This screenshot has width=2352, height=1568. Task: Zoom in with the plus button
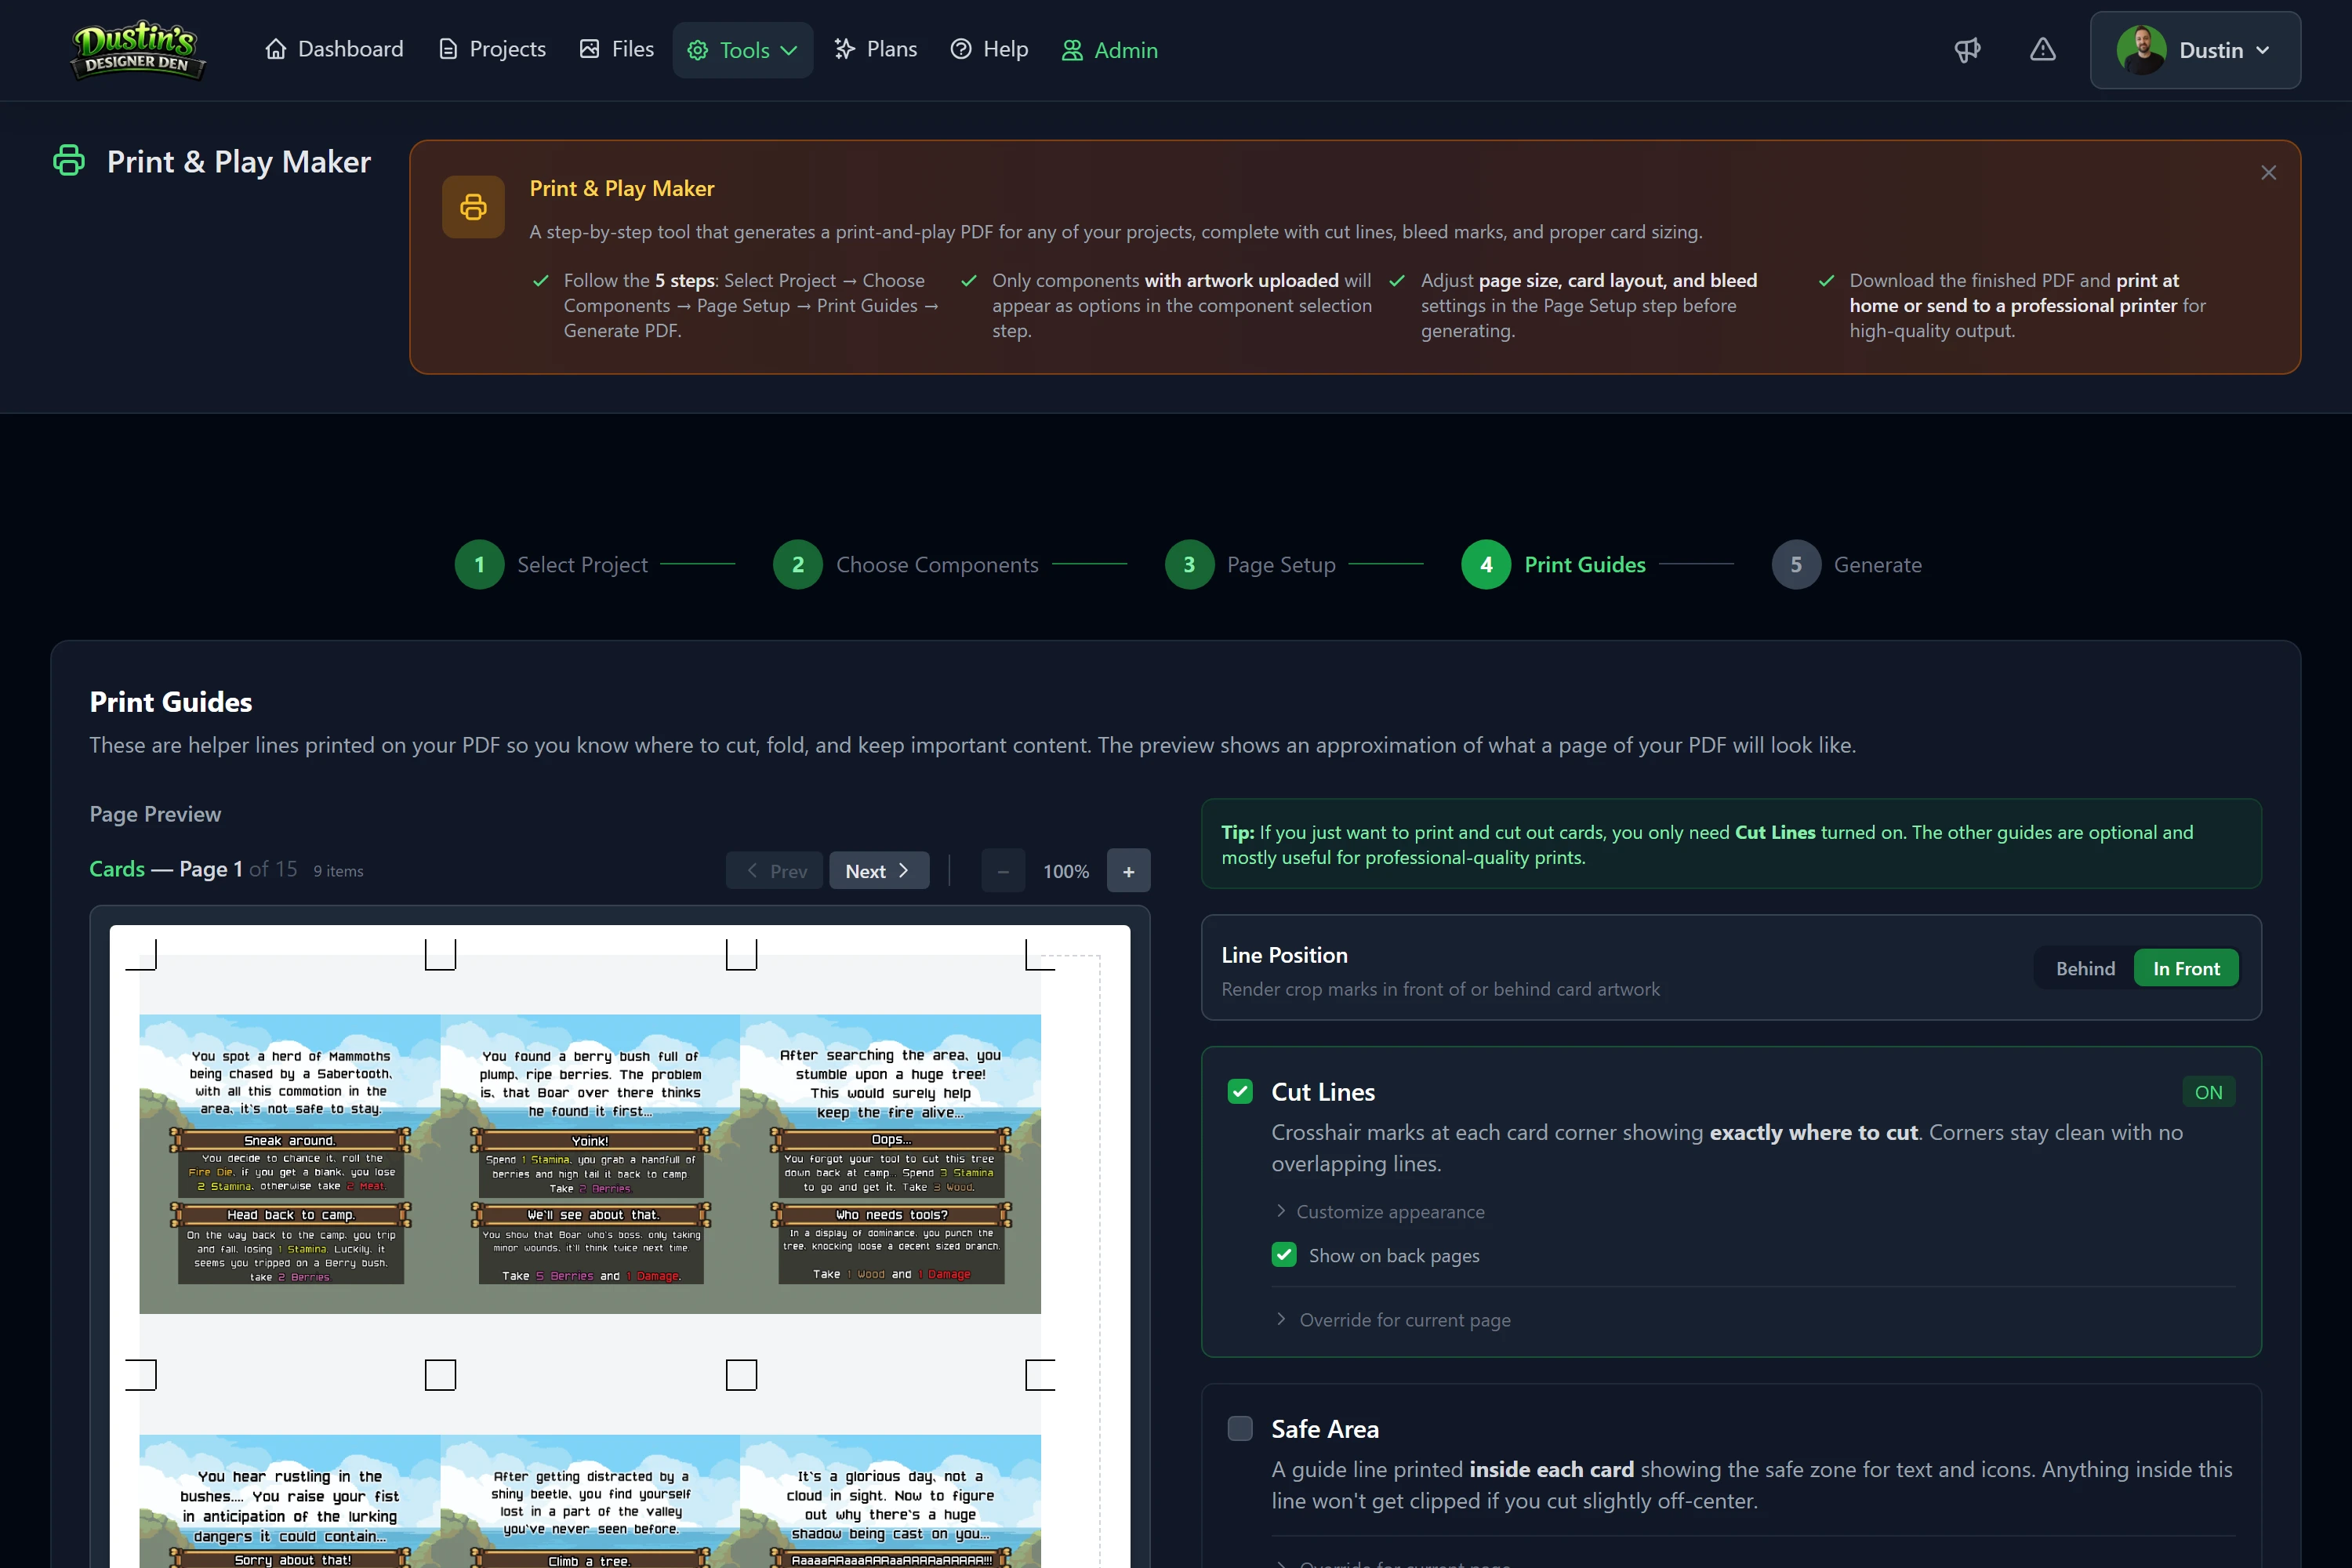[1128, 871]
